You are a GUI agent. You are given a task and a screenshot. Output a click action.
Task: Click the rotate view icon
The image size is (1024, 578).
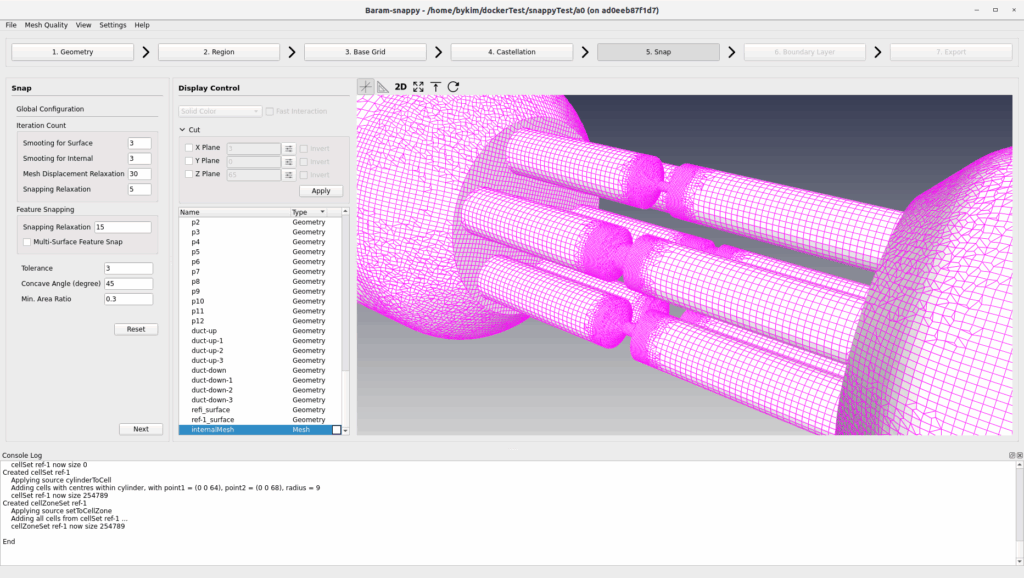(453, 87)
